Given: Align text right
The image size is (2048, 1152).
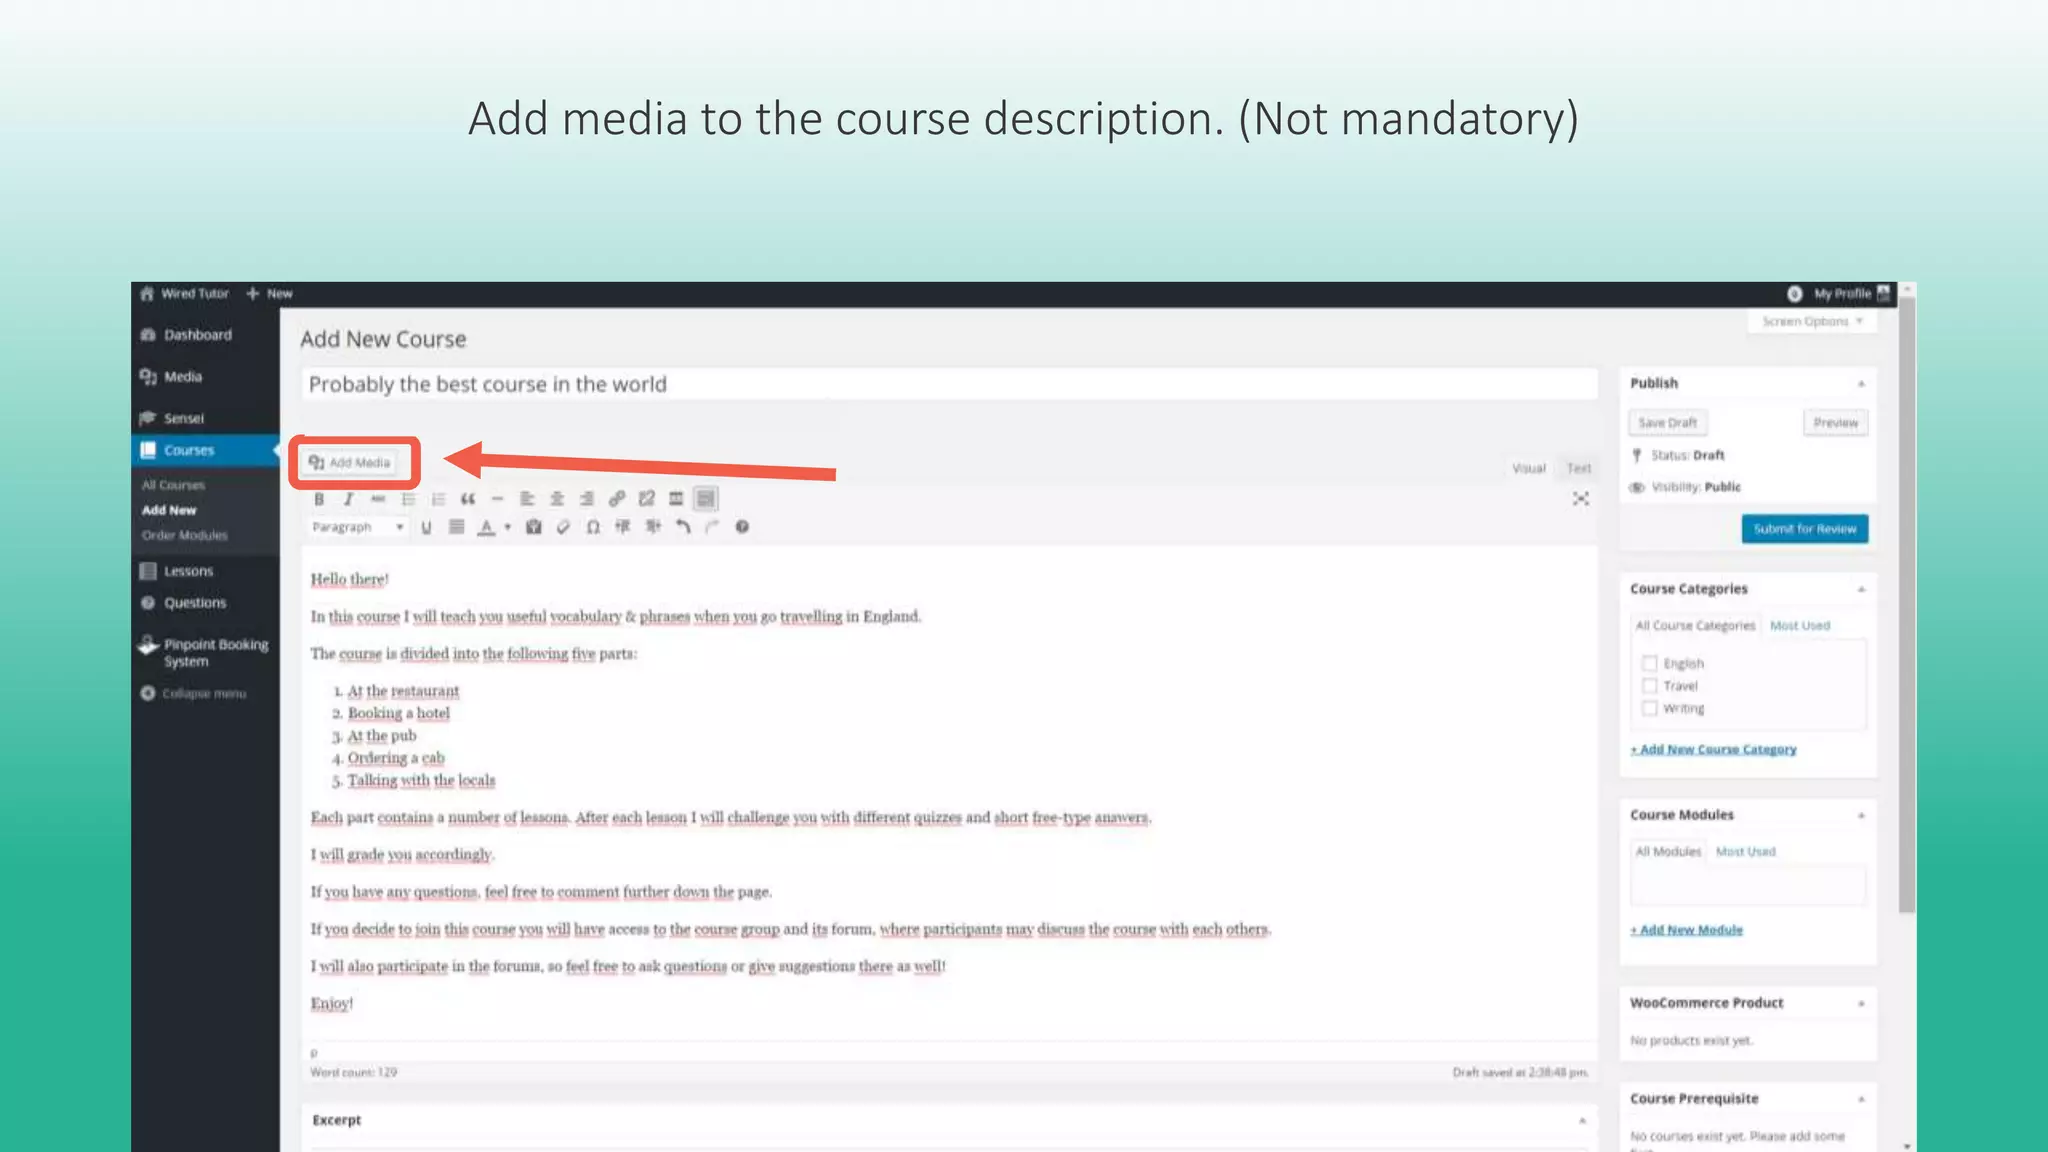Looking at the screenshot, I should click(x=587, y=499).
